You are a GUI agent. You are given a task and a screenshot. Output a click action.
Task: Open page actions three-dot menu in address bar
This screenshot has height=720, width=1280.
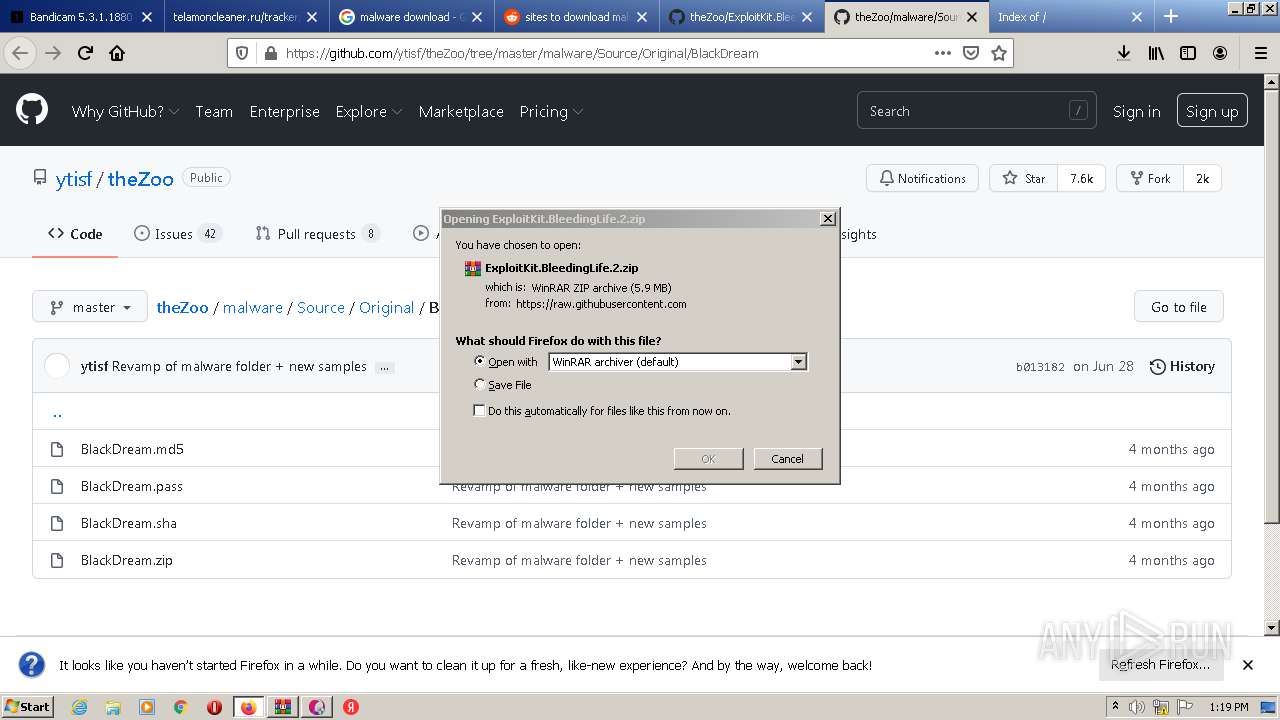point(942,53)
